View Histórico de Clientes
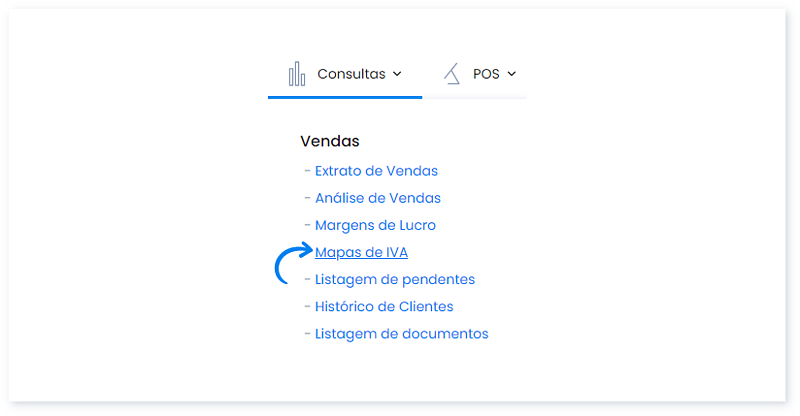Viewport: 800px width, 416px height. (383, 306)
